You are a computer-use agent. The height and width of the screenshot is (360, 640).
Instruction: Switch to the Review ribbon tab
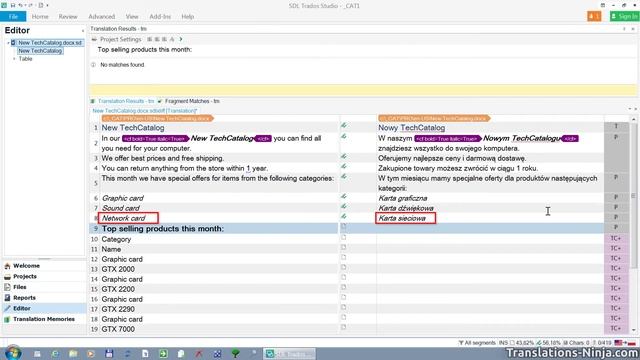tap(68, 16)
